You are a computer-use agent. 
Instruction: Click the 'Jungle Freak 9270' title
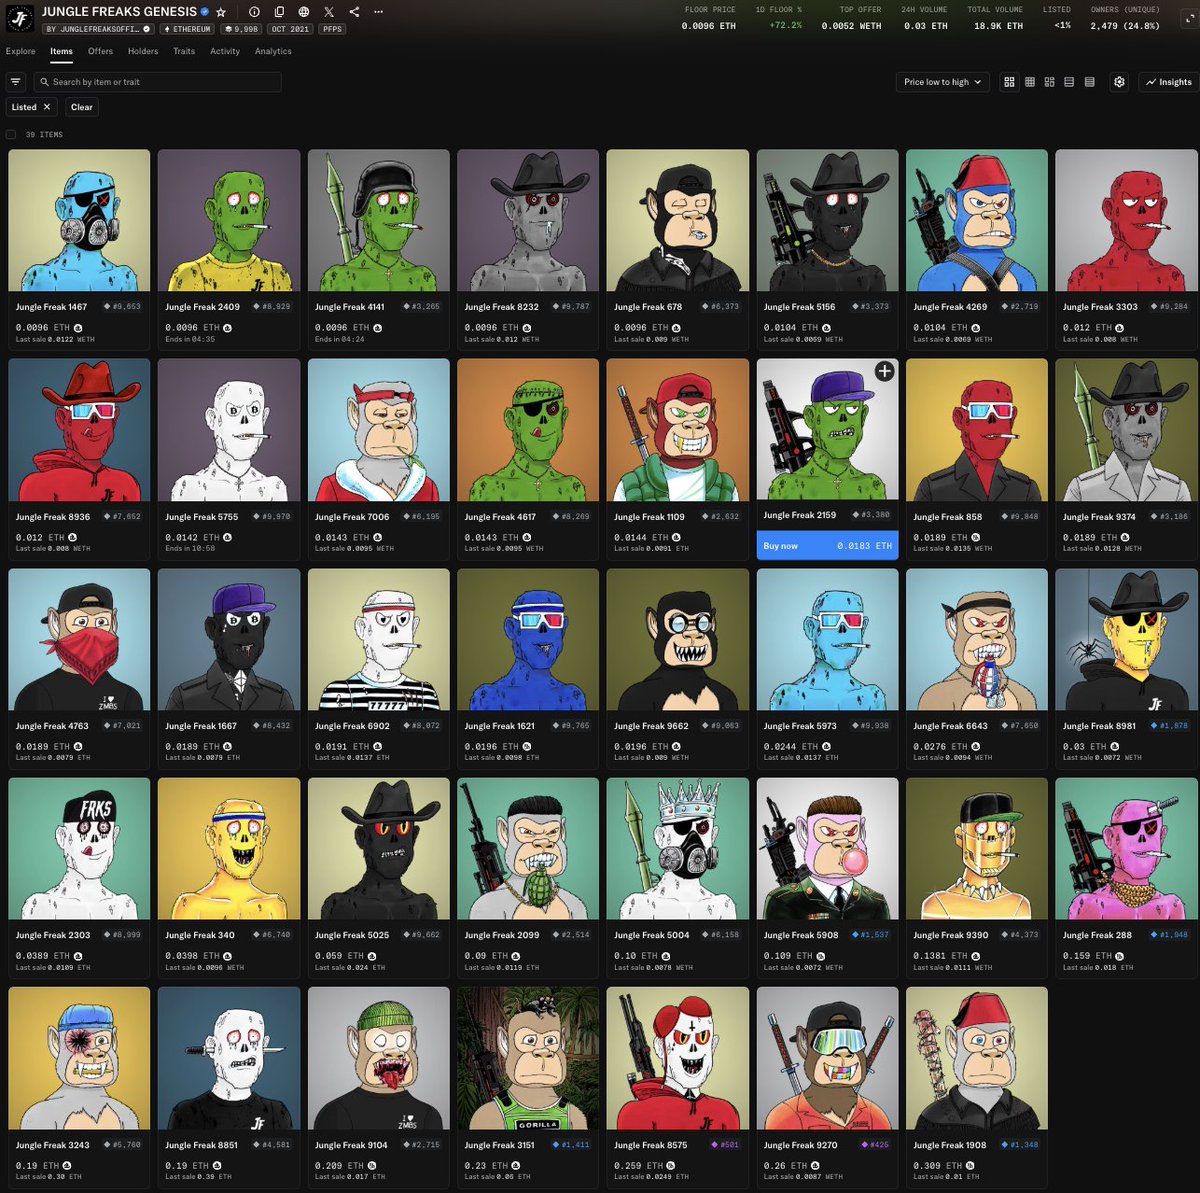[801, 1145]
